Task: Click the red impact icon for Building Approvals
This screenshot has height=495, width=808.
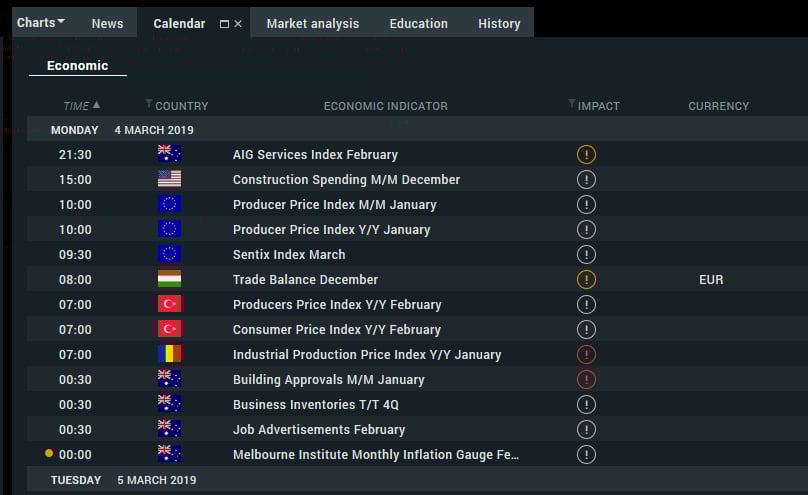Action: point(586,380)
